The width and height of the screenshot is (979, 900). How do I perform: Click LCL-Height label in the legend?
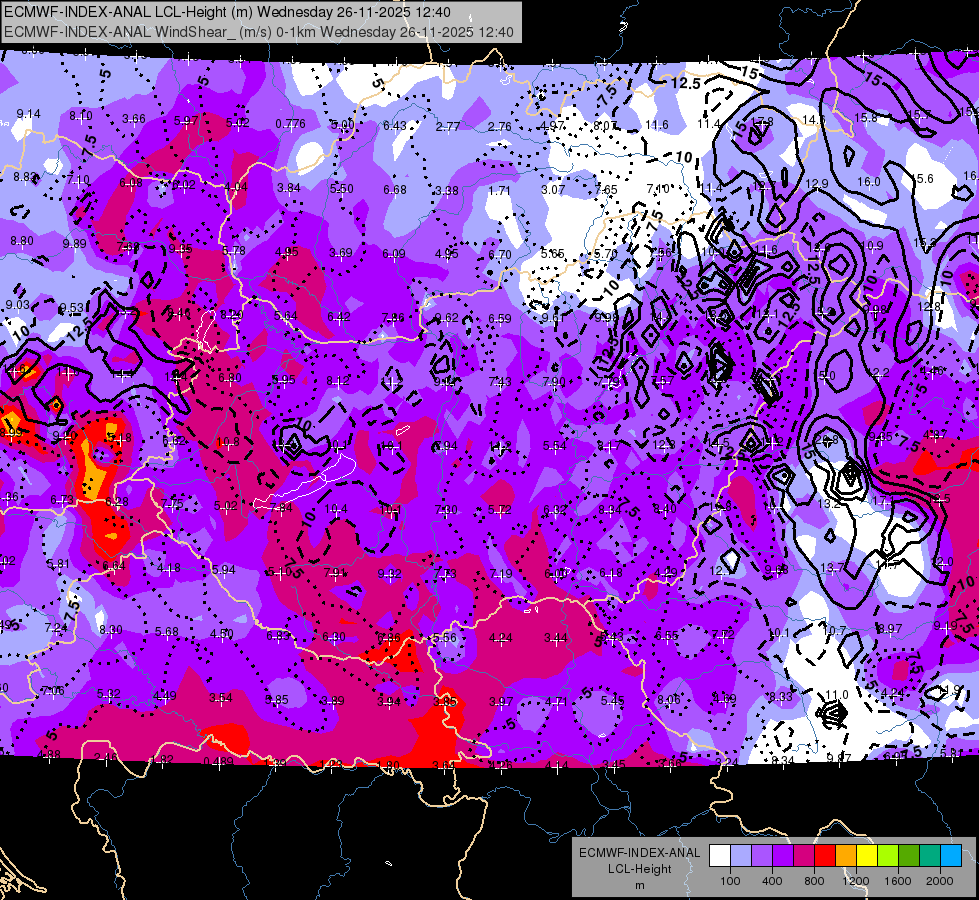[639, 869]
